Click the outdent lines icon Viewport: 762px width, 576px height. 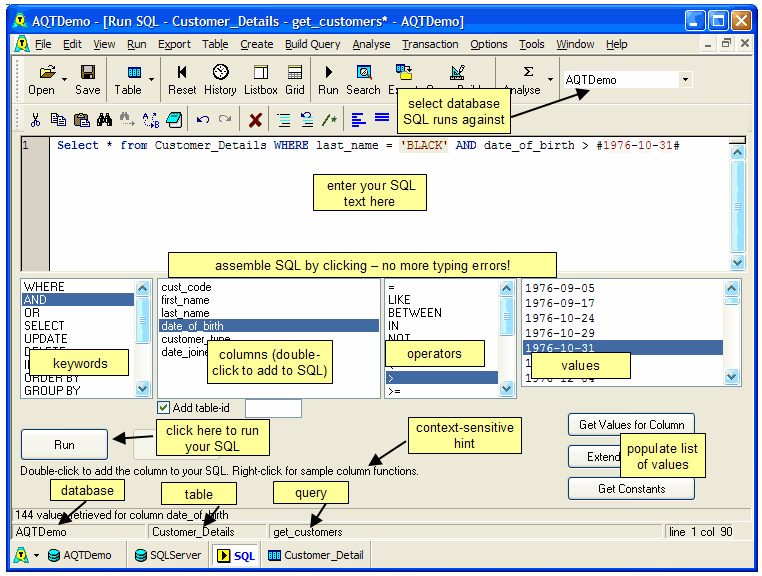307,120
